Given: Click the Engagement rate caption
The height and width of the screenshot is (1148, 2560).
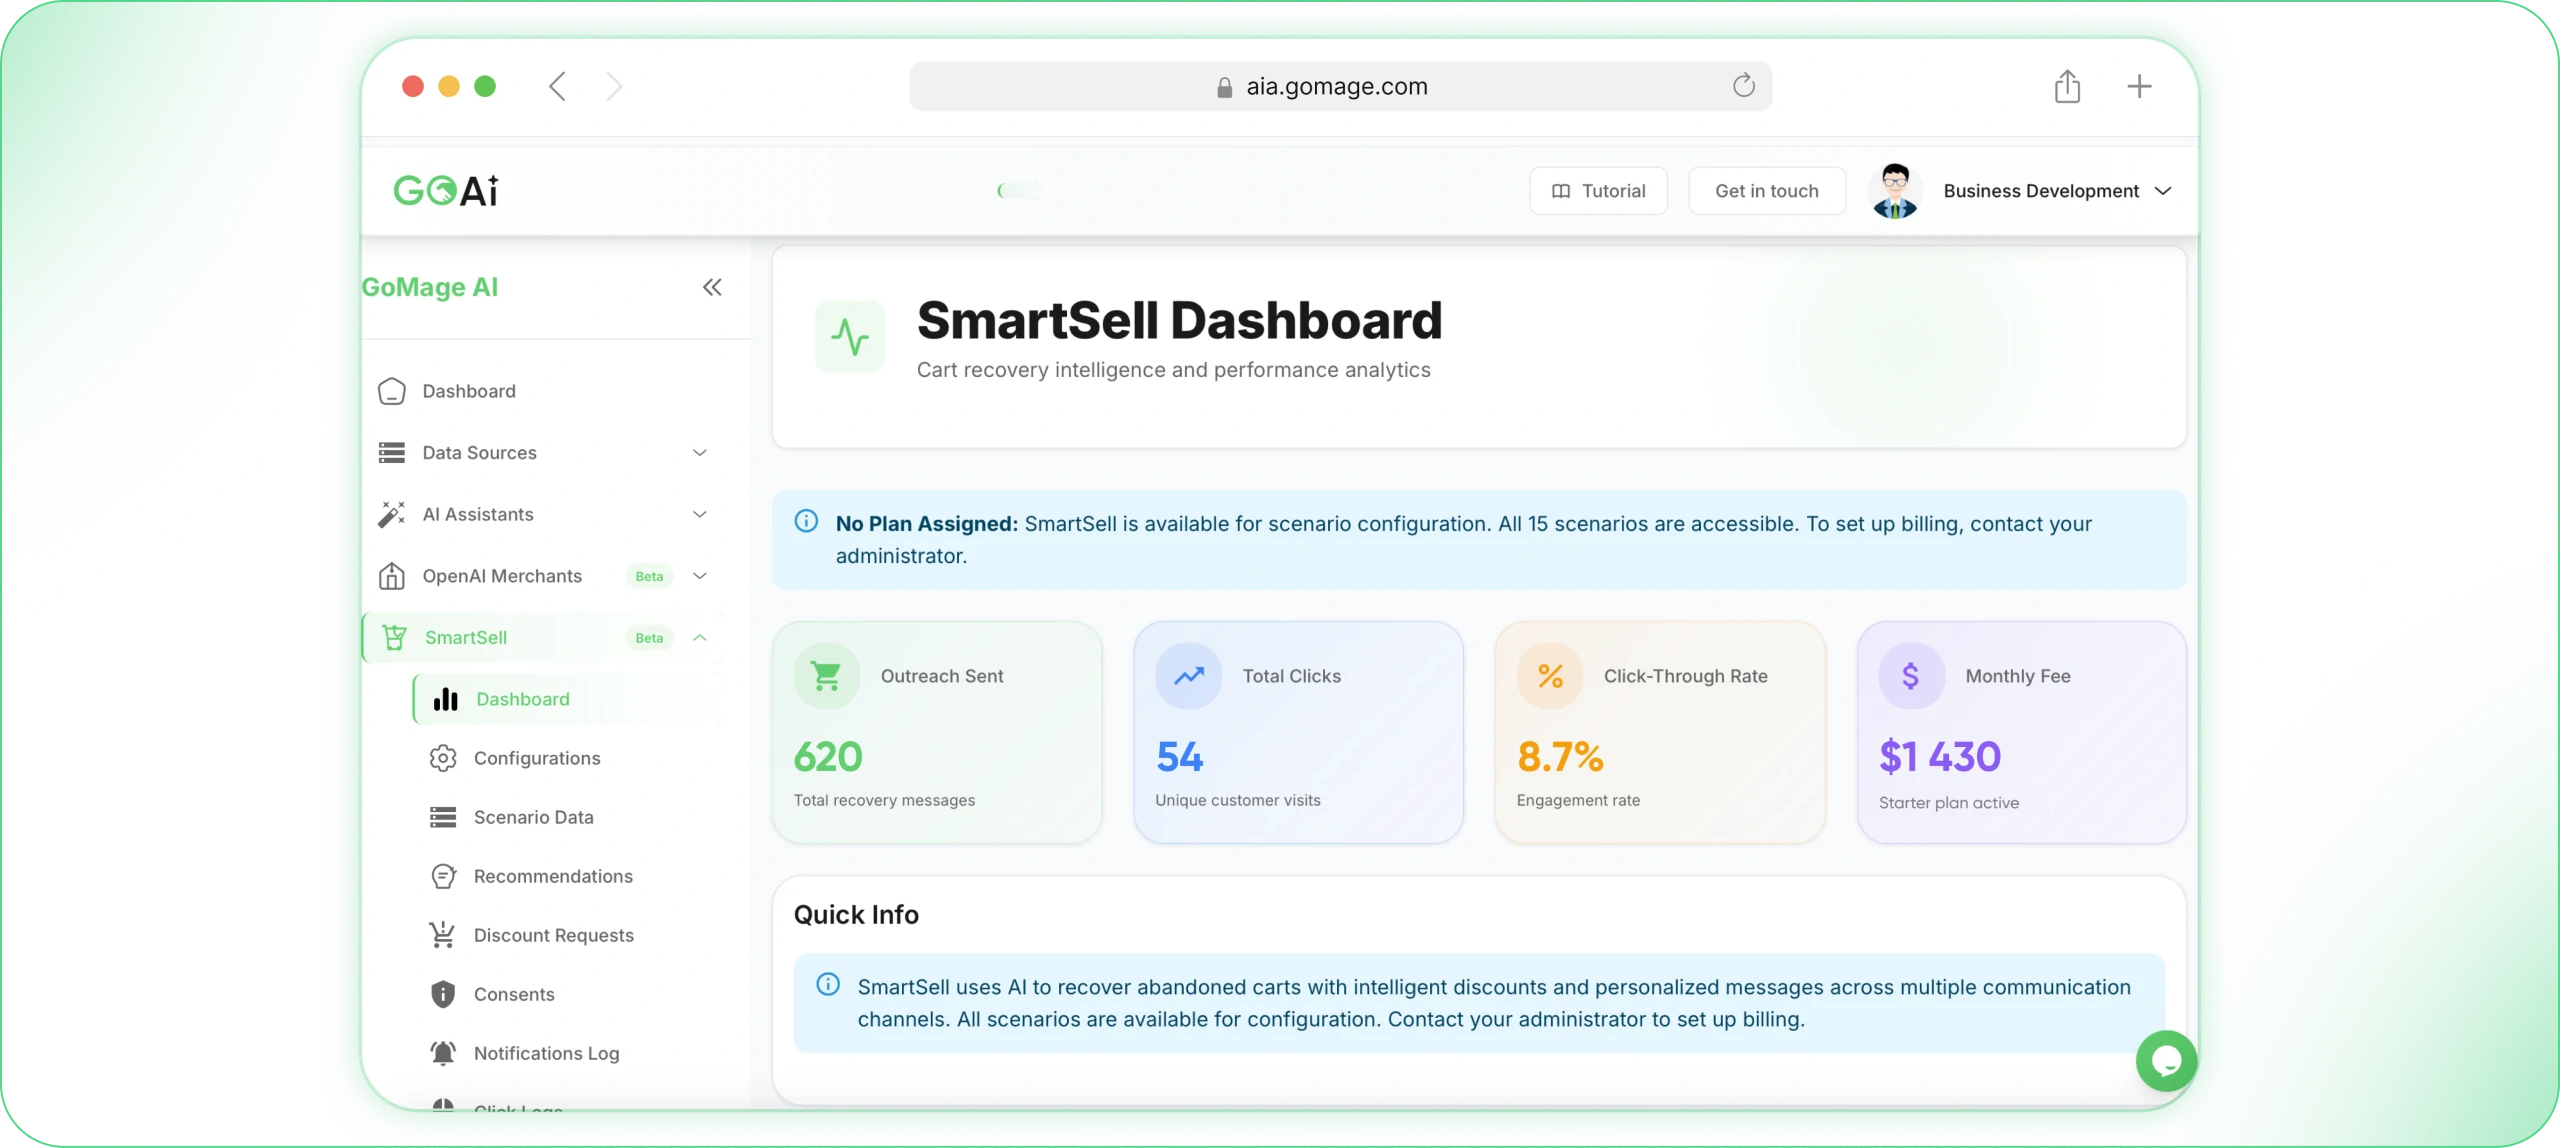Looking at the screenshot, I should click(x=1578, y=800).
